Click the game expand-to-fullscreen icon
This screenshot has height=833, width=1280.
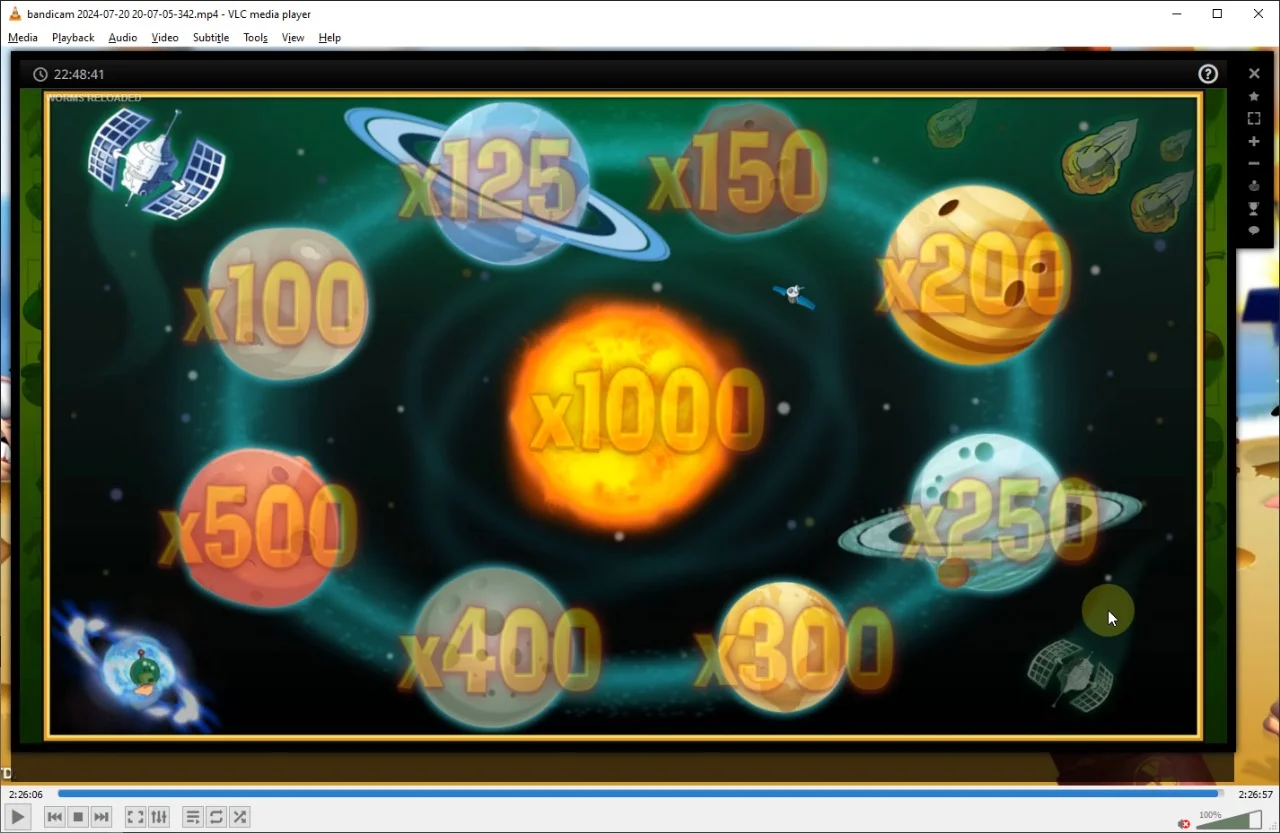[1254, 118]
